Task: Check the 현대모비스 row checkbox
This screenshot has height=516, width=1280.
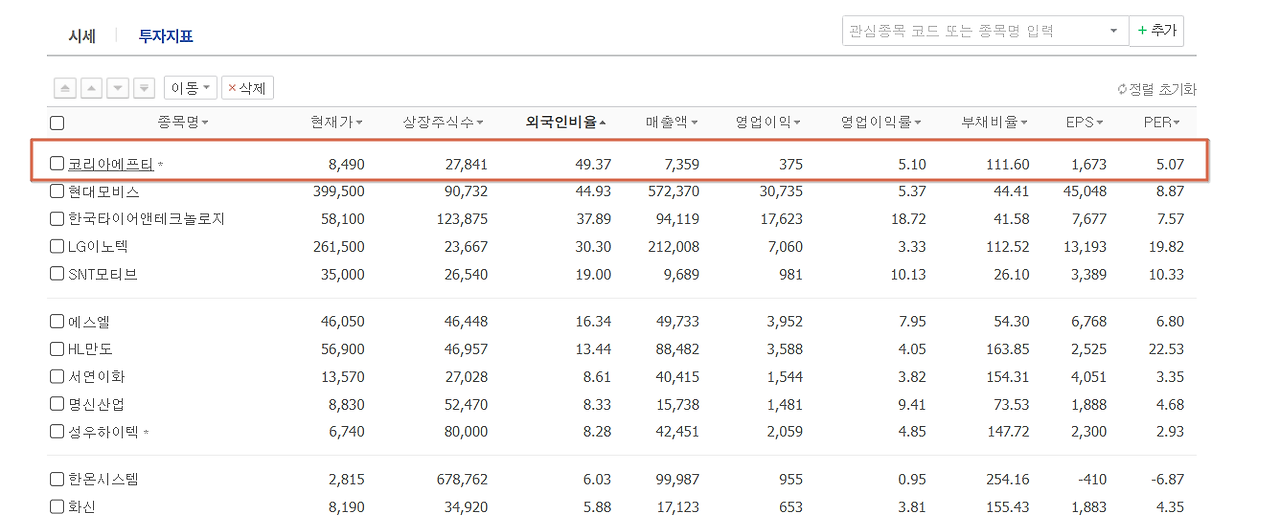Action: click(57, 191)
